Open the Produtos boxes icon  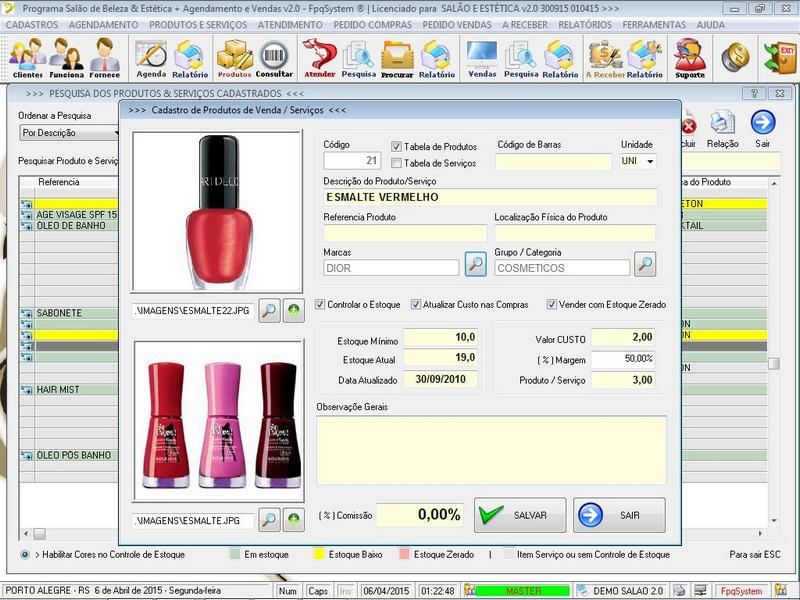[x=234, y=58]
